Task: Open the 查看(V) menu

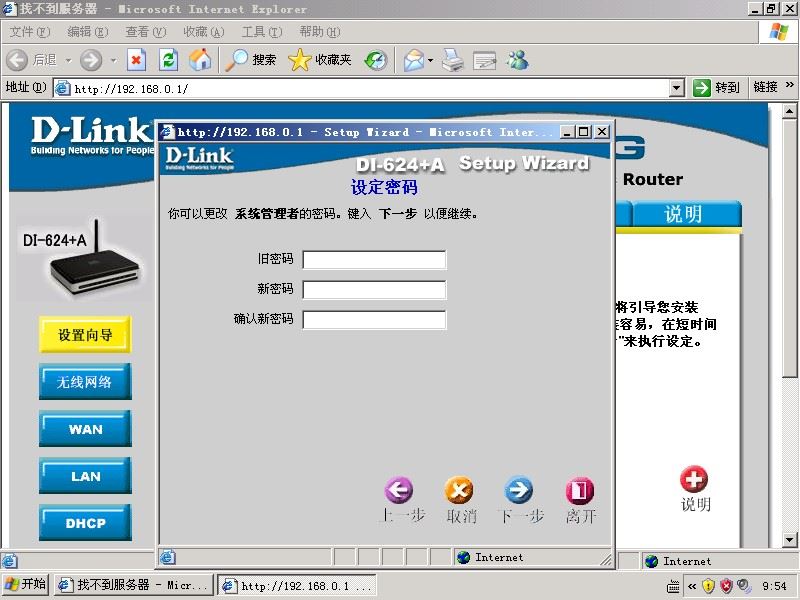Action: point(146,32)
